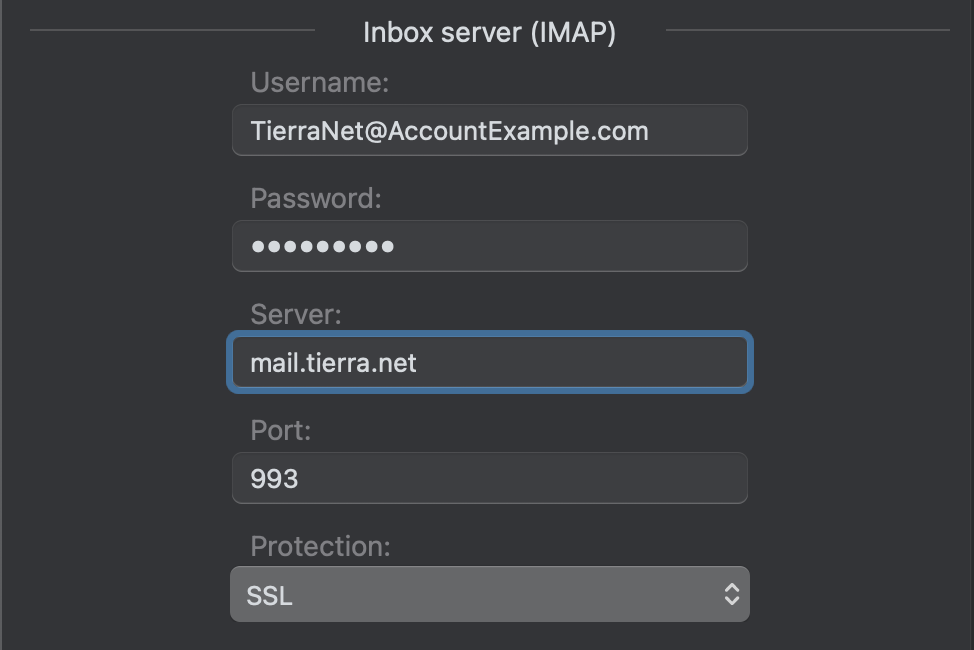
Task: Click the Server field with mail.tierra.net
Action: 489,362
